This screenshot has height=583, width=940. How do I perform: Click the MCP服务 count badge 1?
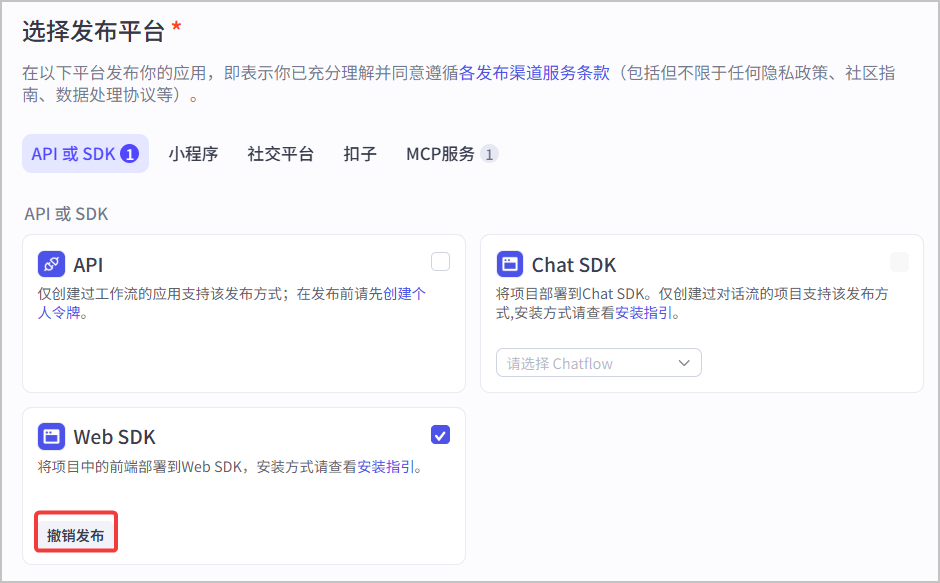(489, 154)
